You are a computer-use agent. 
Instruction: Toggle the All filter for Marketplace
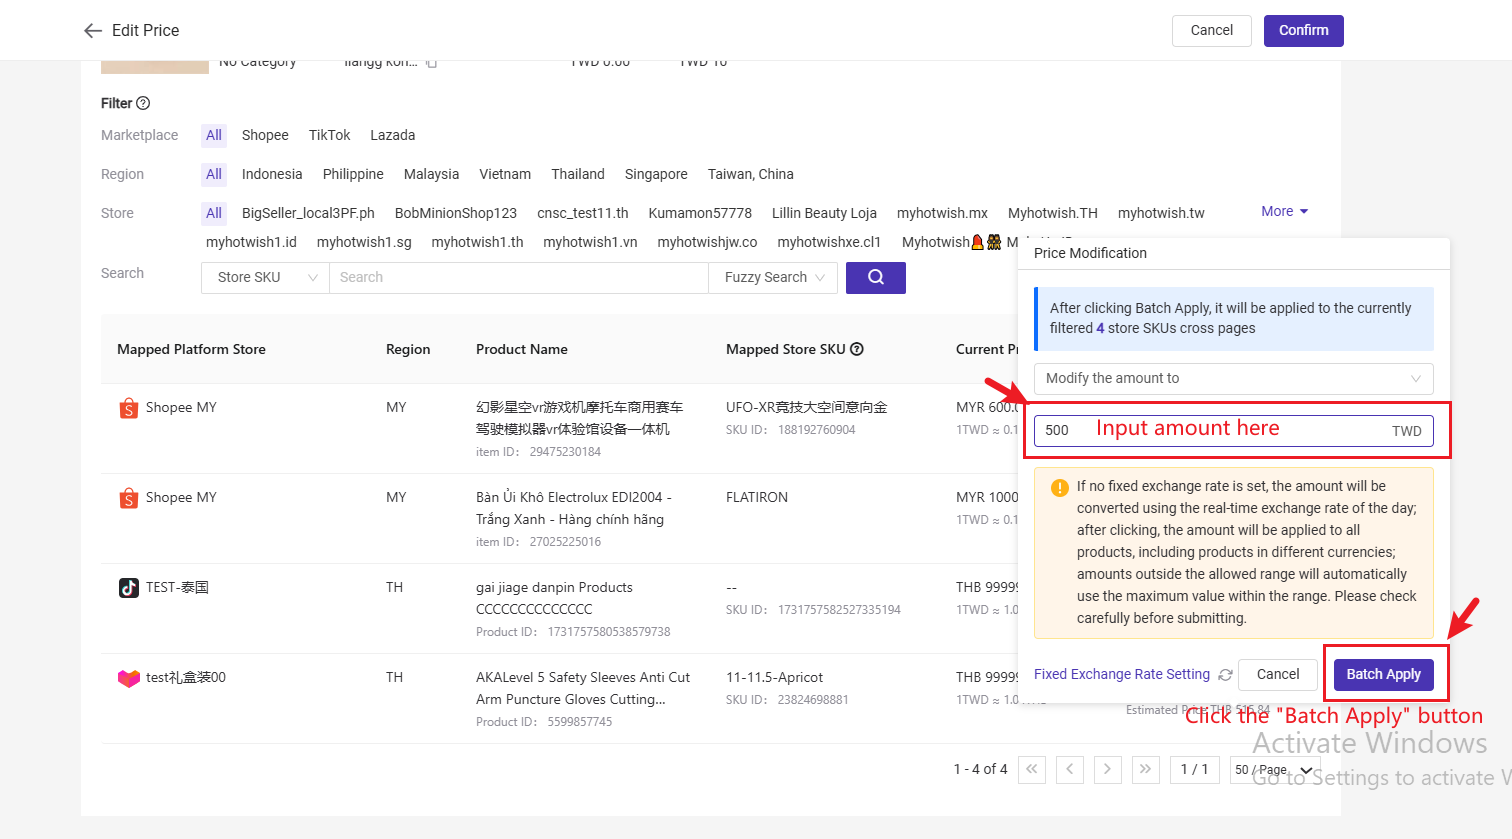[x=213, y=134]
